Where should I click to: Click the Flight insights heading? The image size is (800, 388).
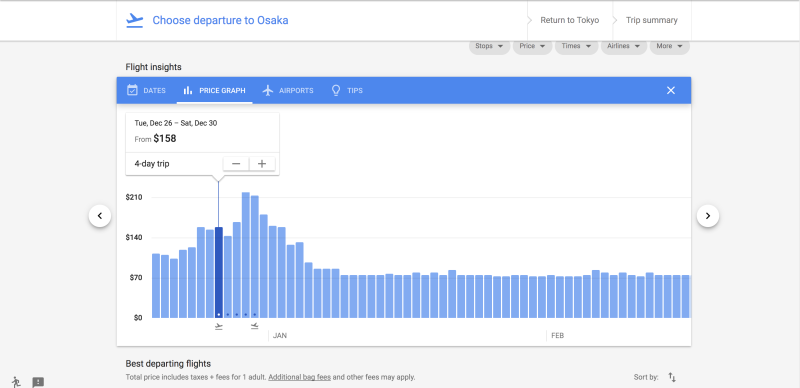(153, 67)
